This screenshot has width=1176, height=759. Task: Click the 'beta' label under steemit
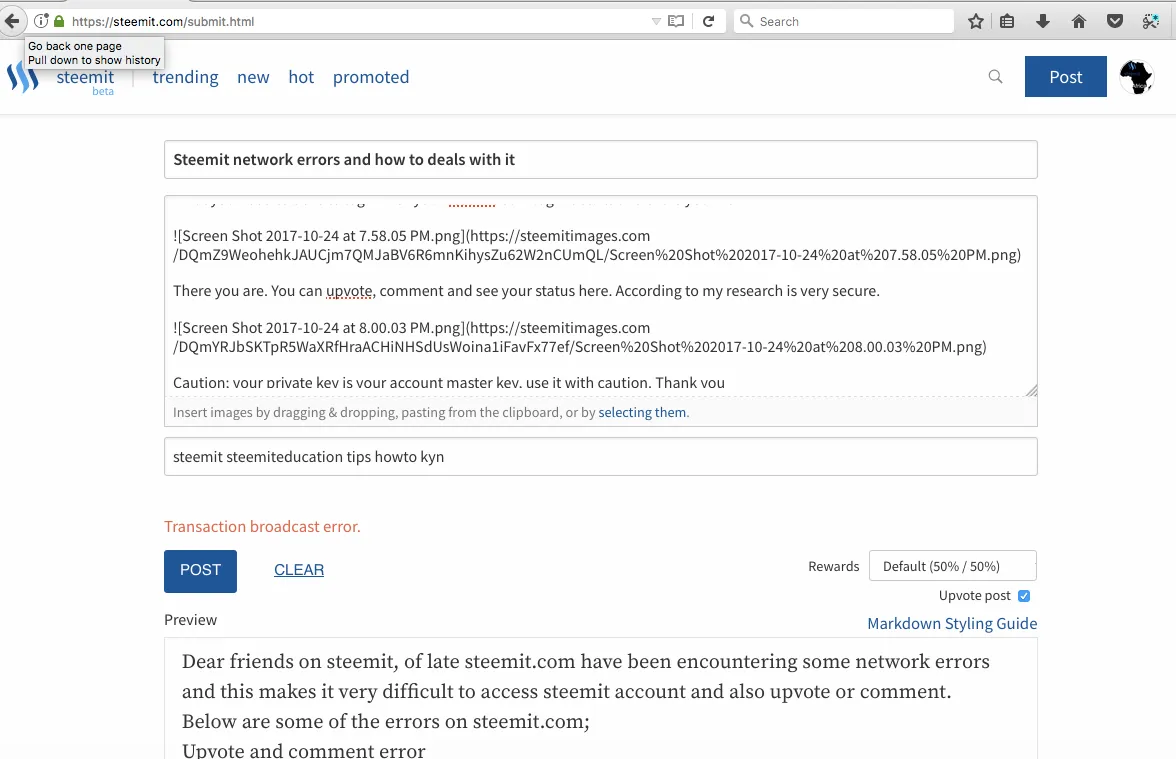[103, 92]
